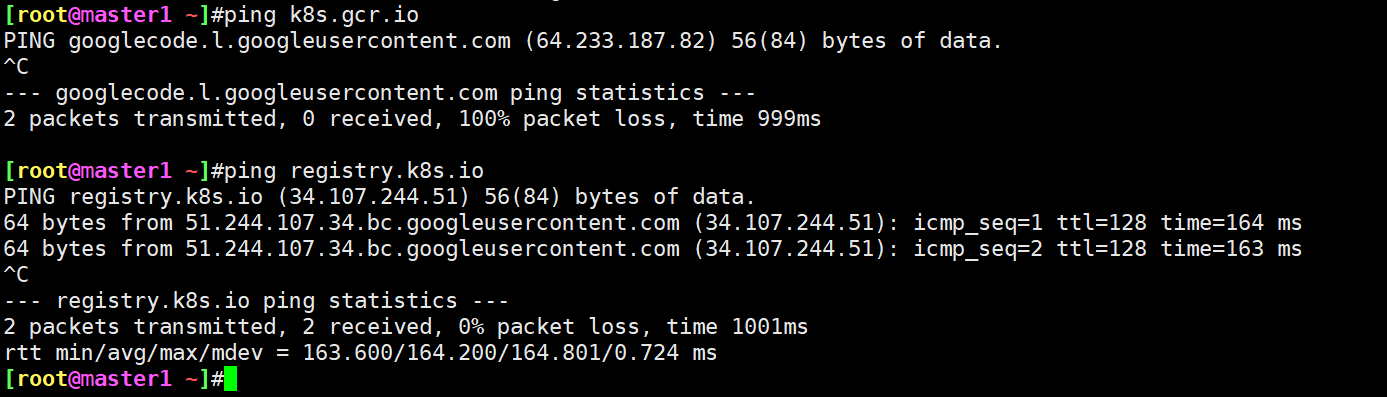Click the icmp_seq=2 reply line
This screenshot has height=397, width=1387.
click(x=653, y=249)
